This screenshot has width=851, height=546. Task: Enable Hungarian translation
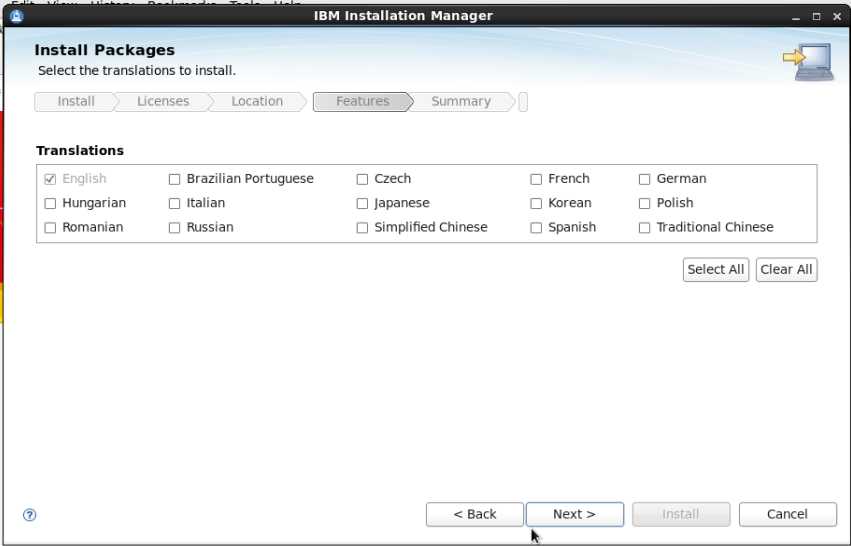click(x=50, y=204)
